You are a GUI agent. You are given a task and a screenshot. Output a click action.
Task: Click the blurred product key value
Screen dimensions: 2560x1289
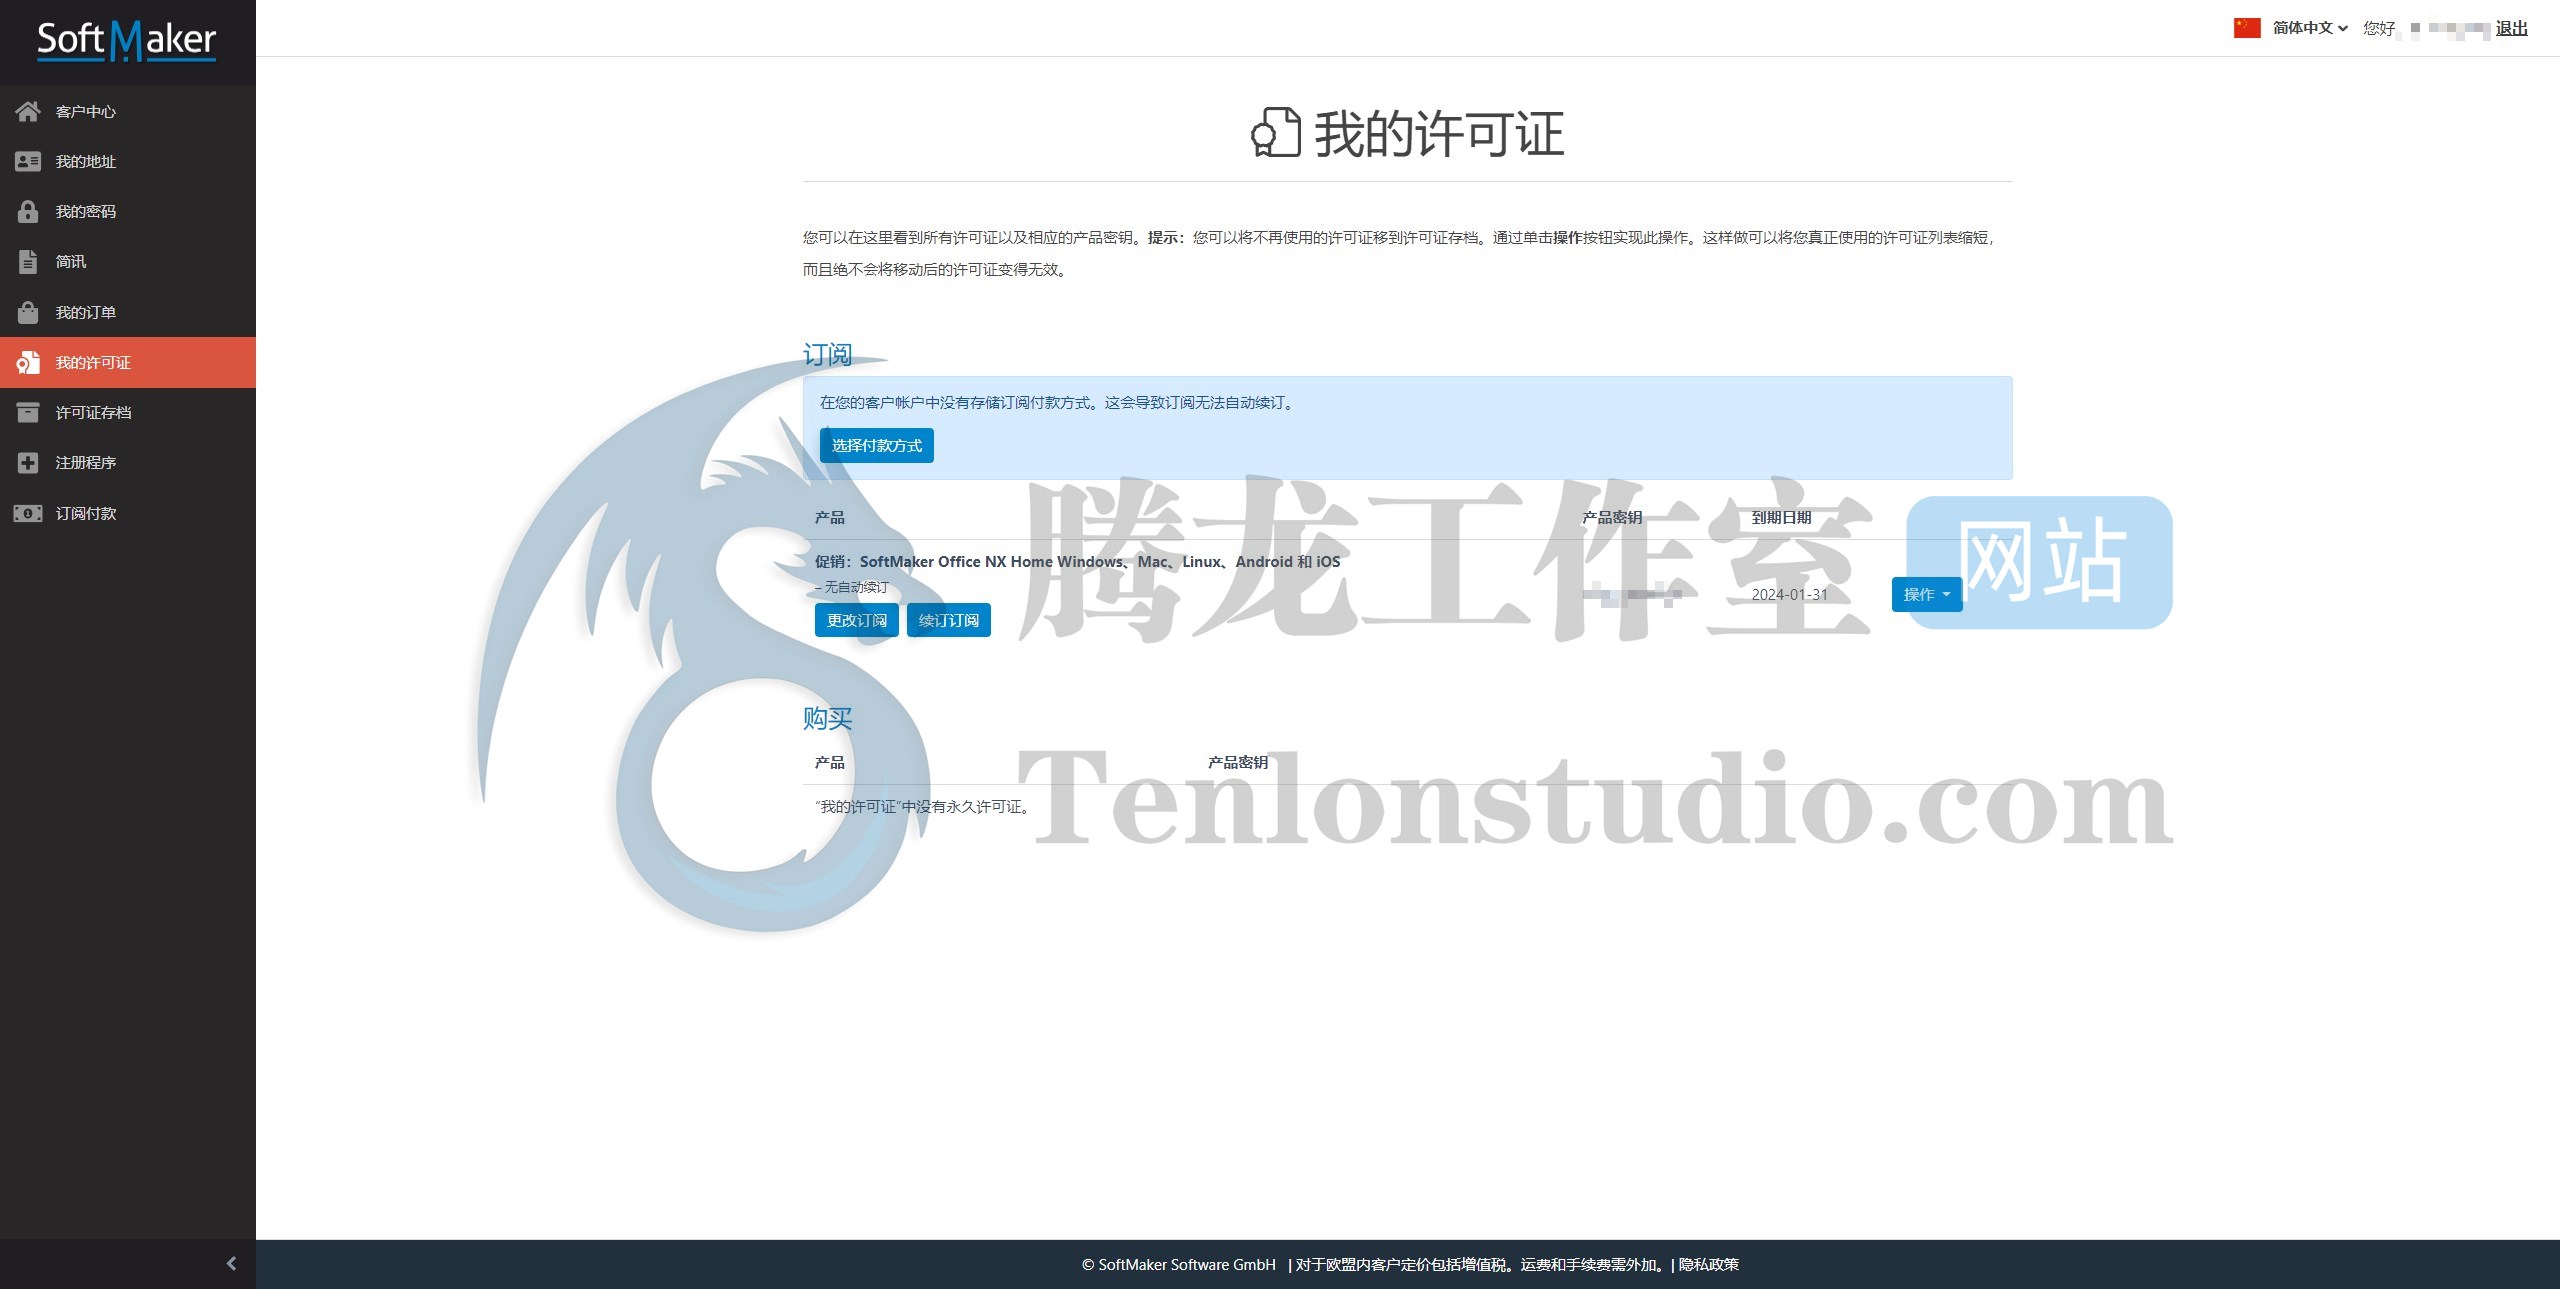click(1631, 595)
